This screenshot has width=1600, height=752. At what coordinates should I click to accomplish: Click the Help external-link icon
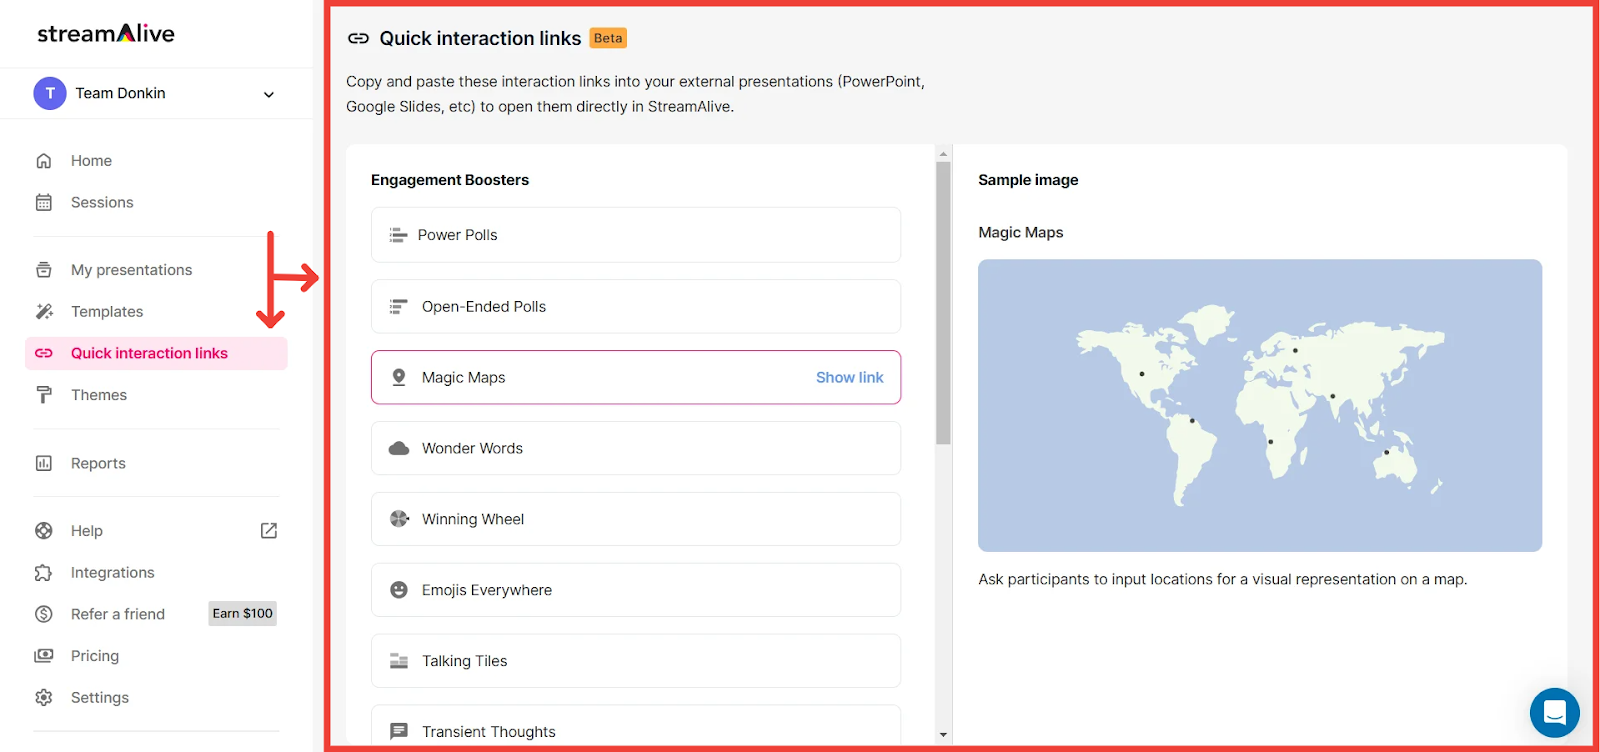(x=269, y=531)
